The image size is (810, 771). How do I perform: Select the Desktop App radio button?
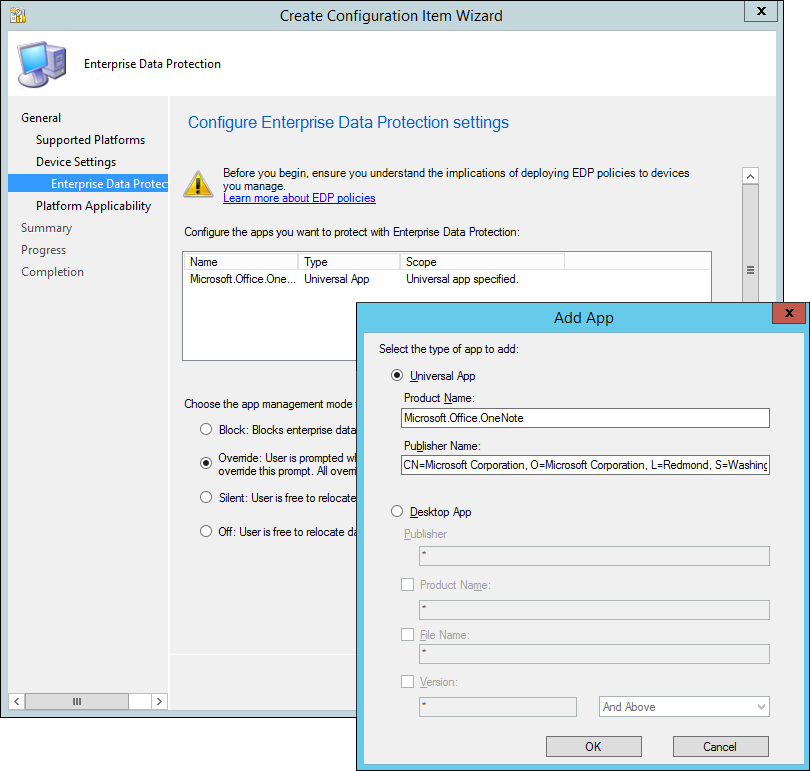397,512
